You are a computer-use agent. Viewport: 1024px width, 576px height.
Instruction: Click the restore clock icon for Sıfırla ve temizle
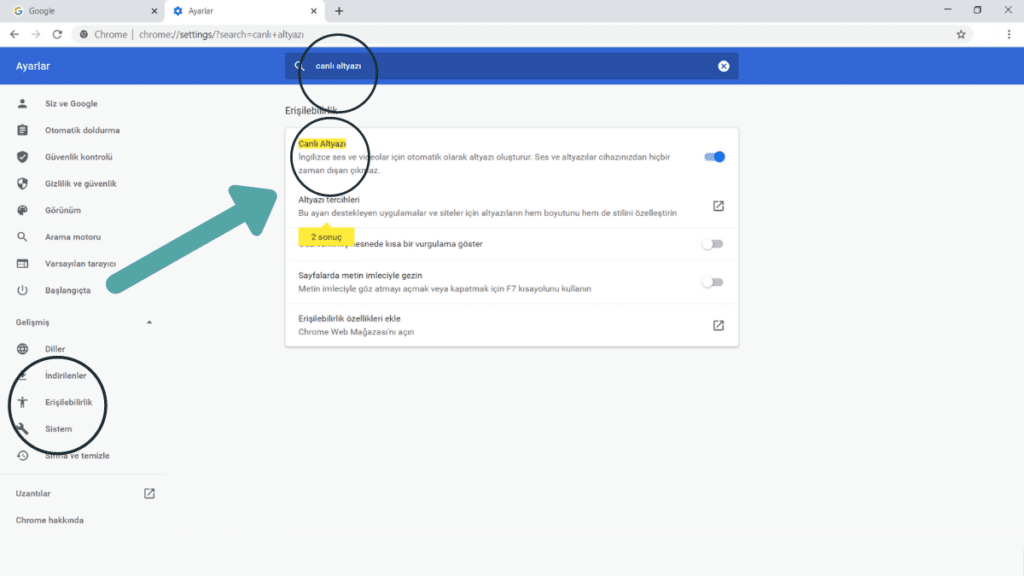click(x=22, y=456)
